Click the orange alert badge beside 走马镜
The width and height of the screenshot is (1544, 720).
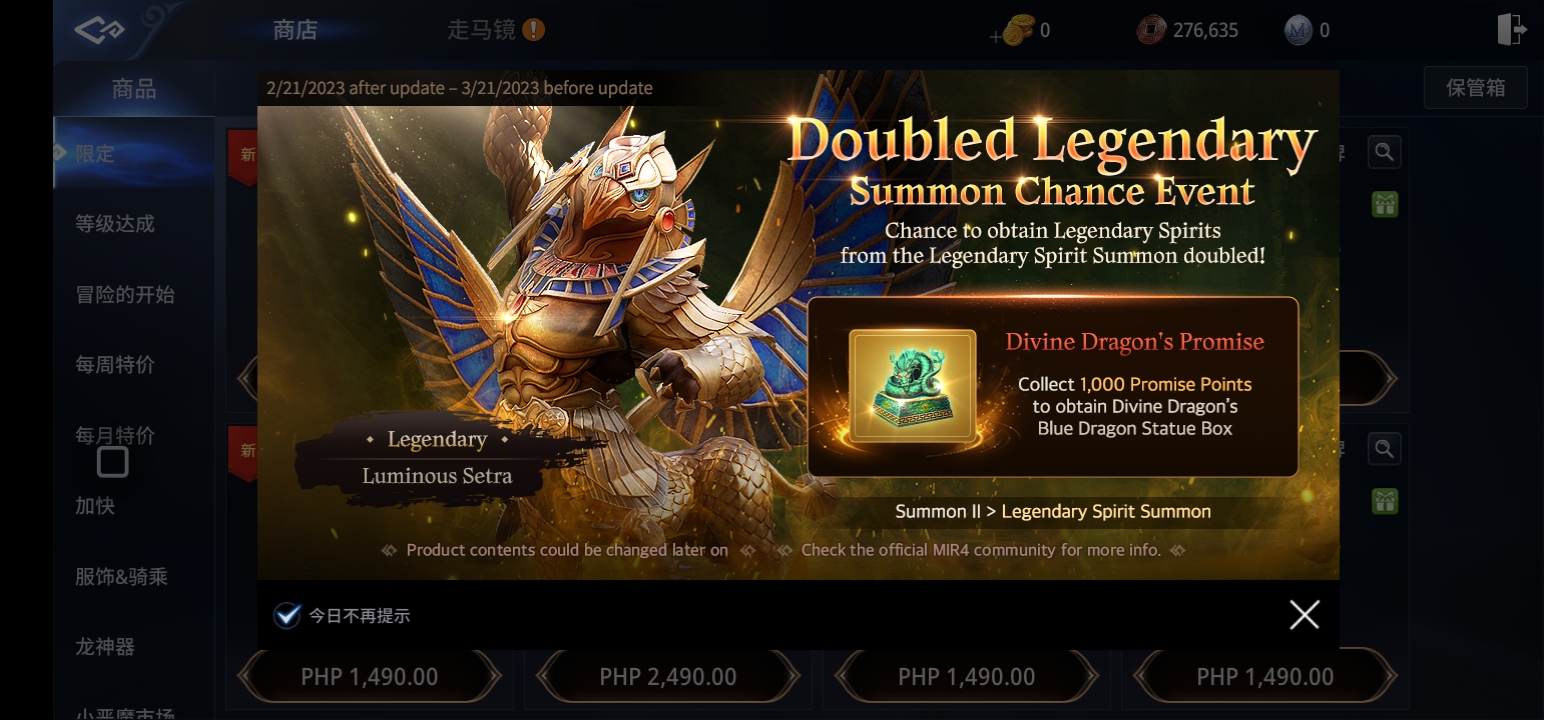[534, 30]
